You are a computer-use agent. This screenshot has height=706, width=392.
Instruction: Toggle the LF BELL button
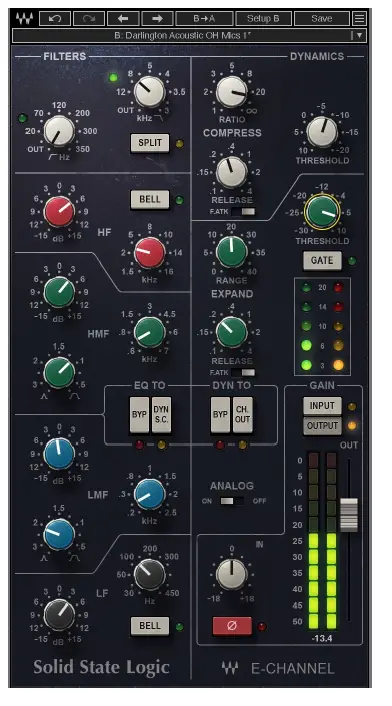click(x=150, y=626)
